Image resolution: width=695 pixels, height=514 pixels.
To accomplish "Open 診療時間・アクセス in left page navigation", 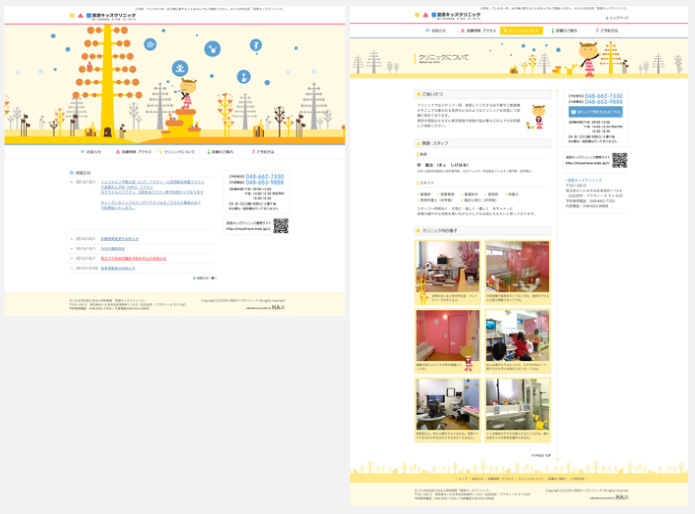I will pos(133,152).
